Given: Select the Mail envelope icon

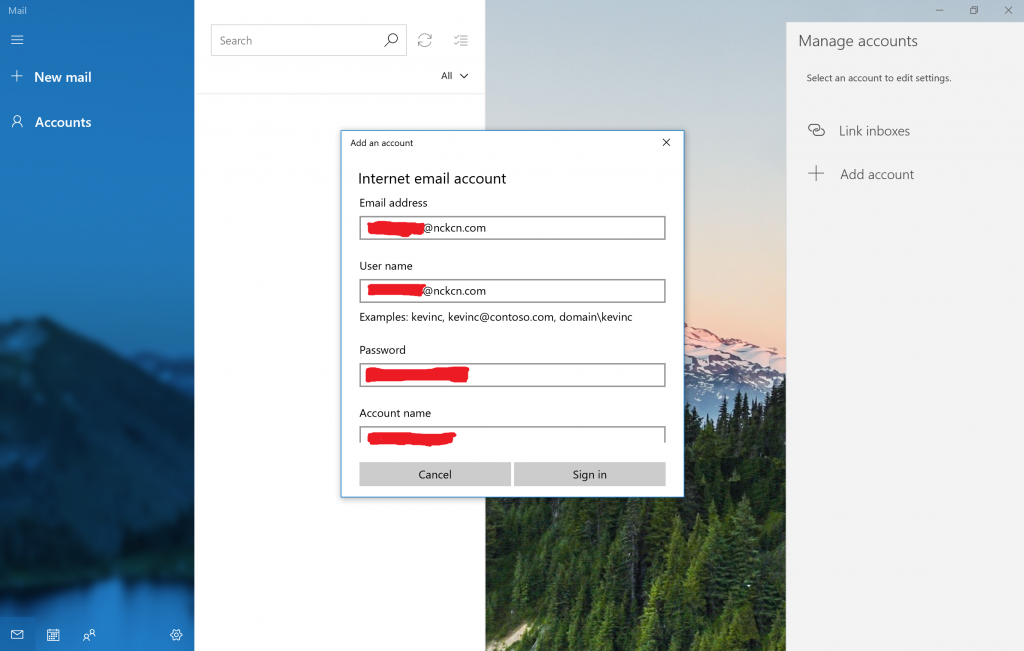Looking at the screenshot, I should (x=17, y=635).
